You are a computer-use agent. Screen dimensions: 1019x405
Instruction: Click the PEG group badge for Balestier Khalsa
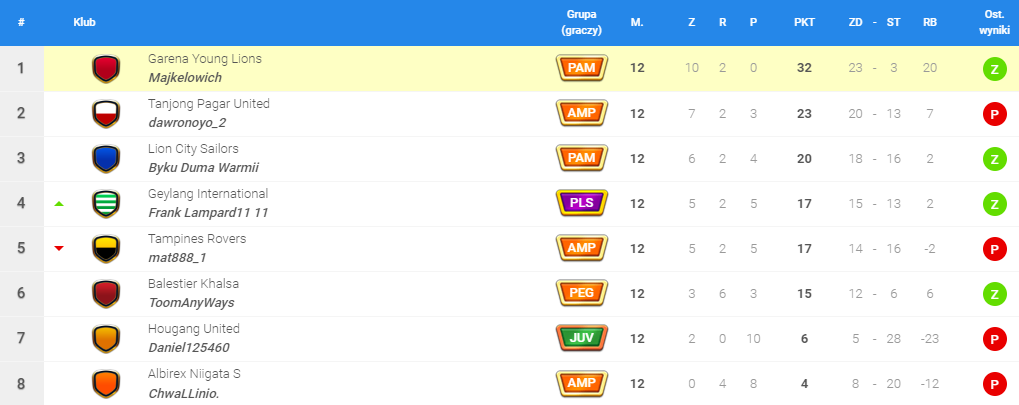pyautogui.click(x=580, y=293)
